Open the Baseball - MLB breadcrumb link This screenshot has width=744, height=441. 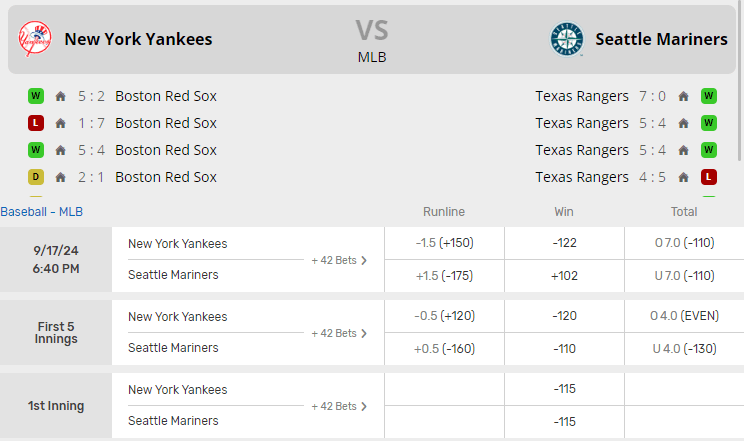pyautogui.click(x=42, y=212)
